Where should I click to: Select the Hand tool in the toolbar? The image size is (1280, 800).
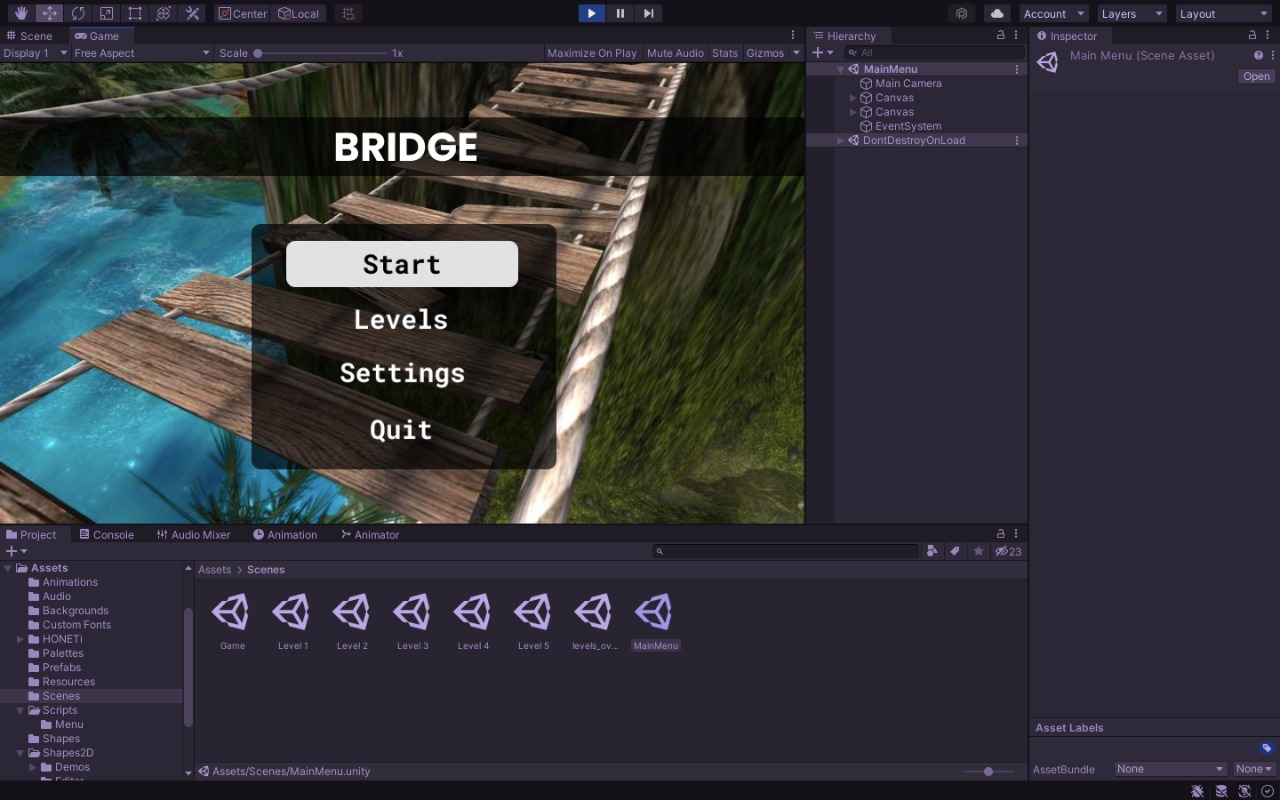[x=20, y=13]
